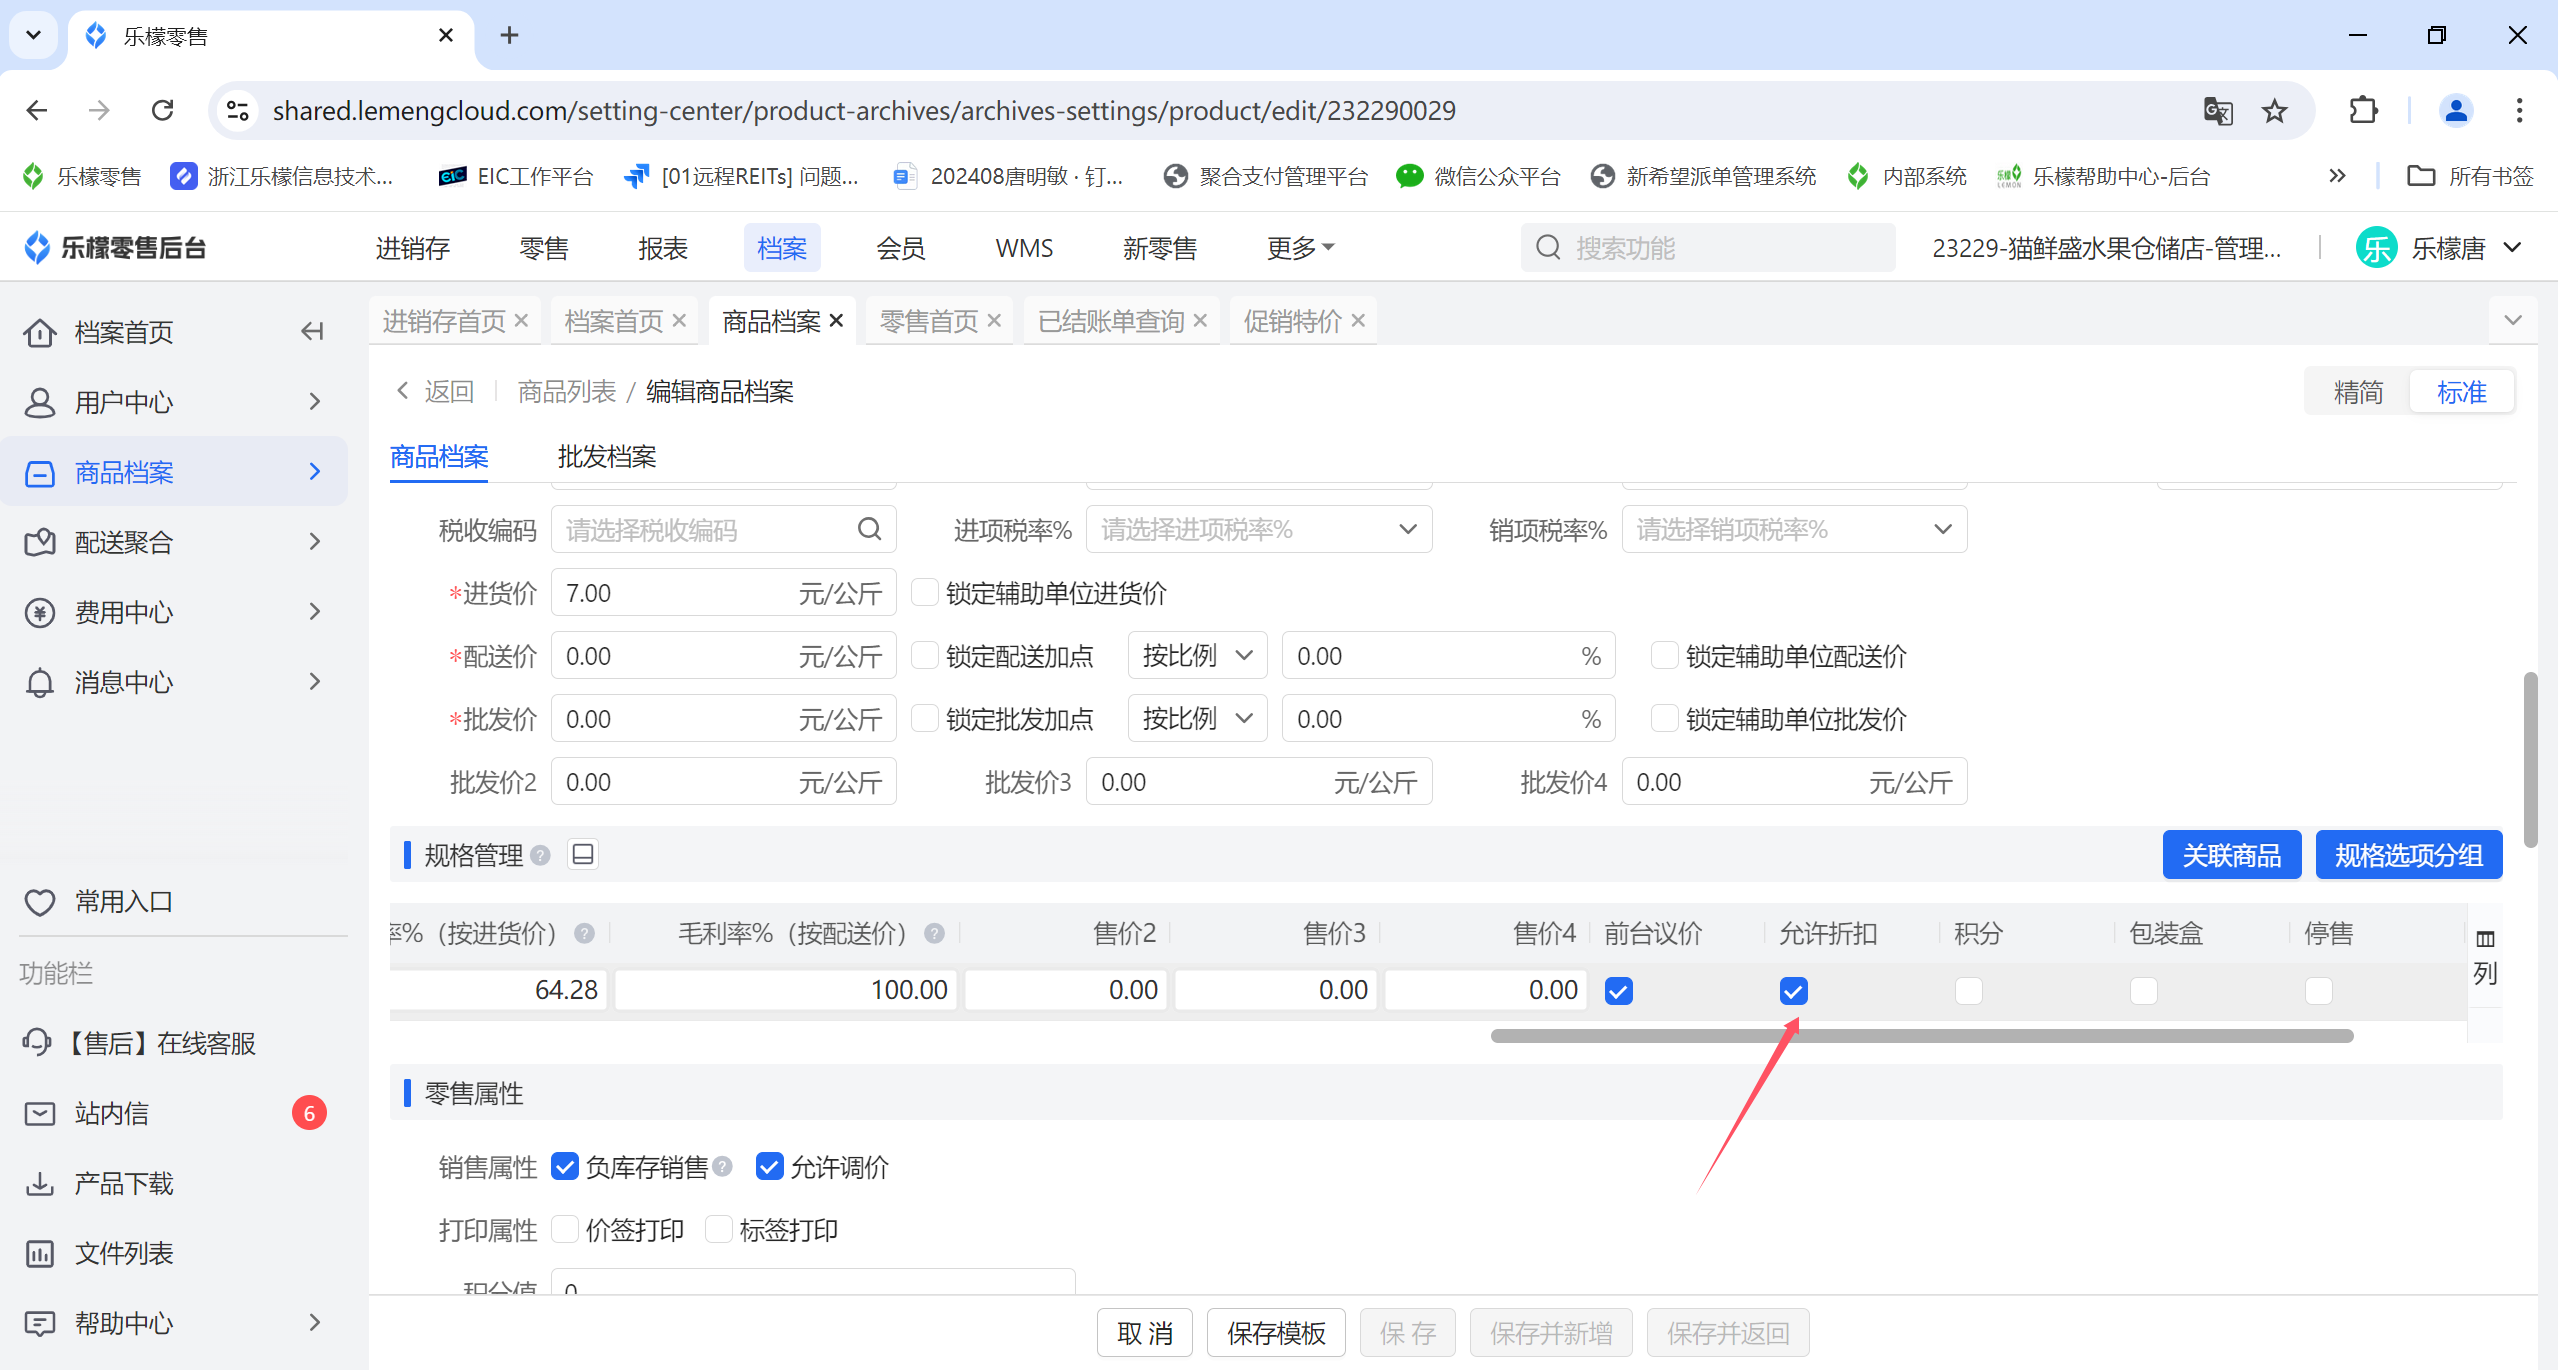
Task: Click the page vertical scrollbar thumb
Action: point(2530,760)
